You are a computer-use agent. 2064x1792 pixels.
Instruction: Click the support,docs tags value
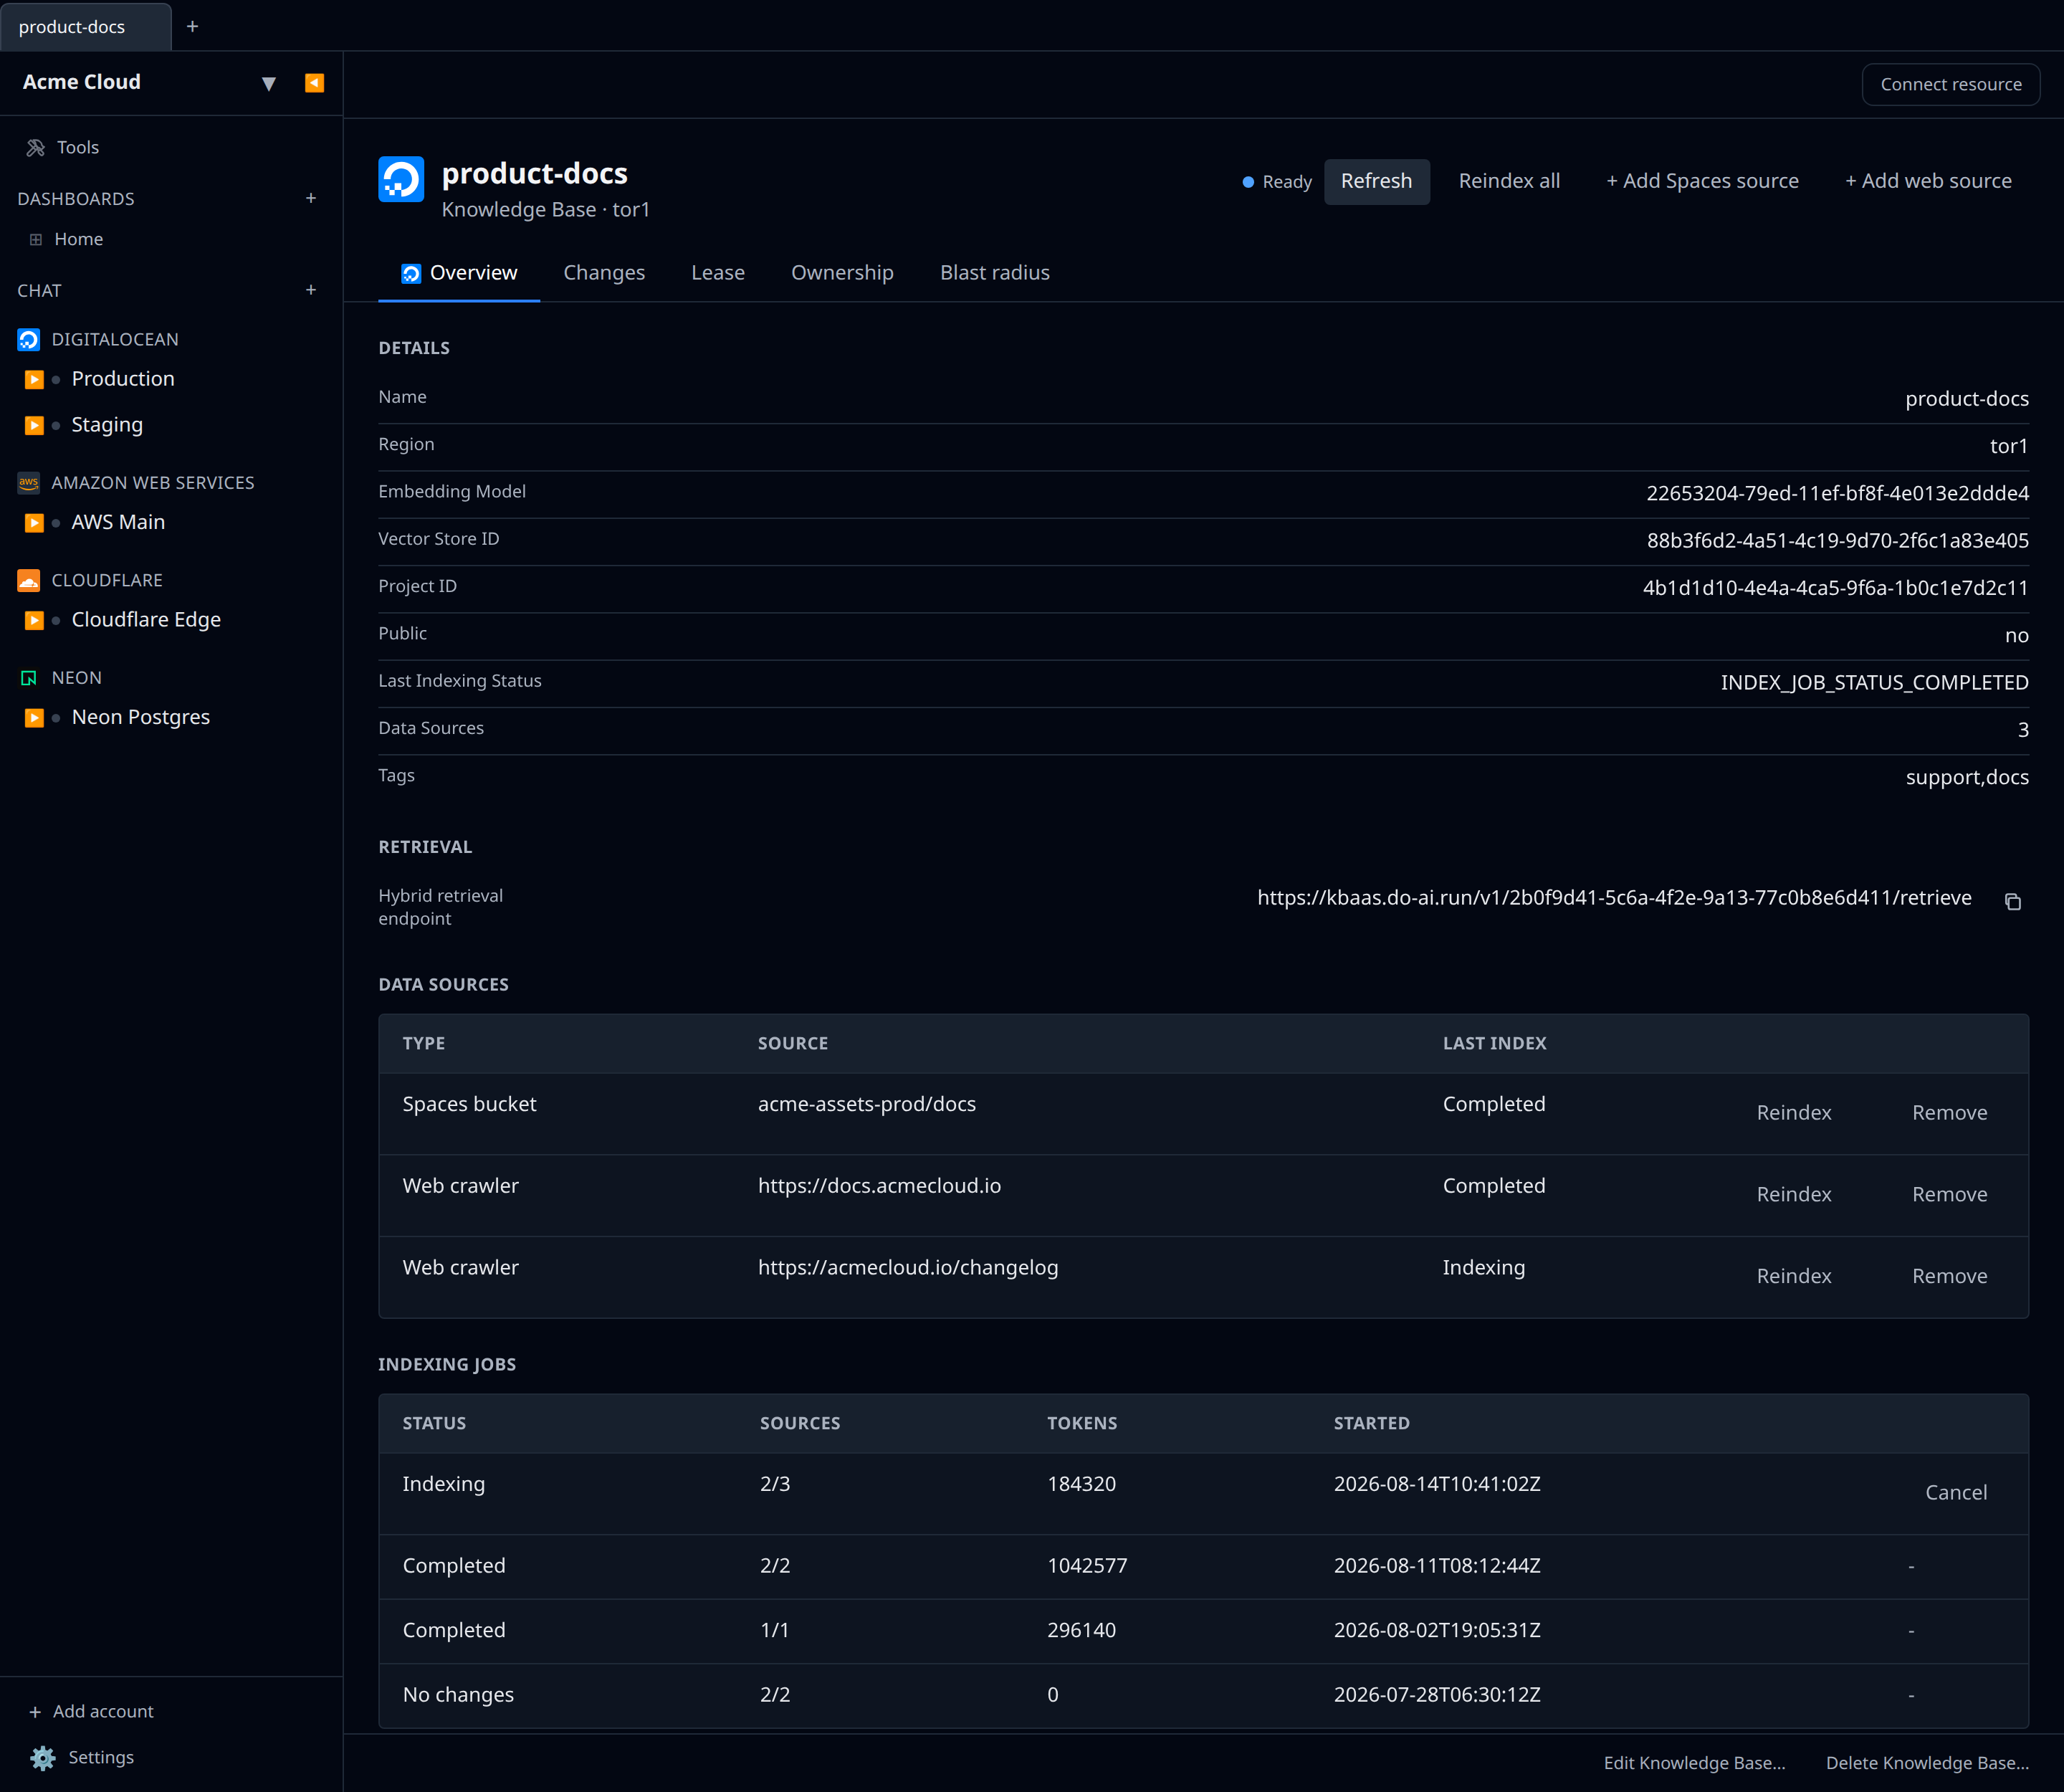click(x=1967, y=777)
